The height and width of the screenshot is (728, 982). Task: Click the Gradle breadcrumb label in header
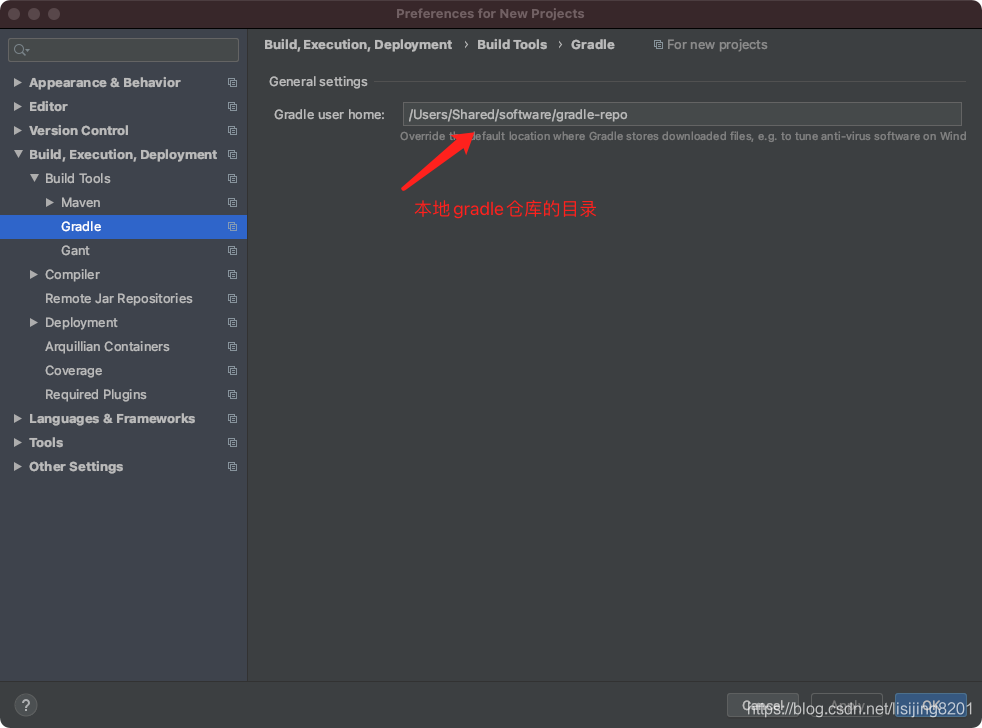coord(592,44)
